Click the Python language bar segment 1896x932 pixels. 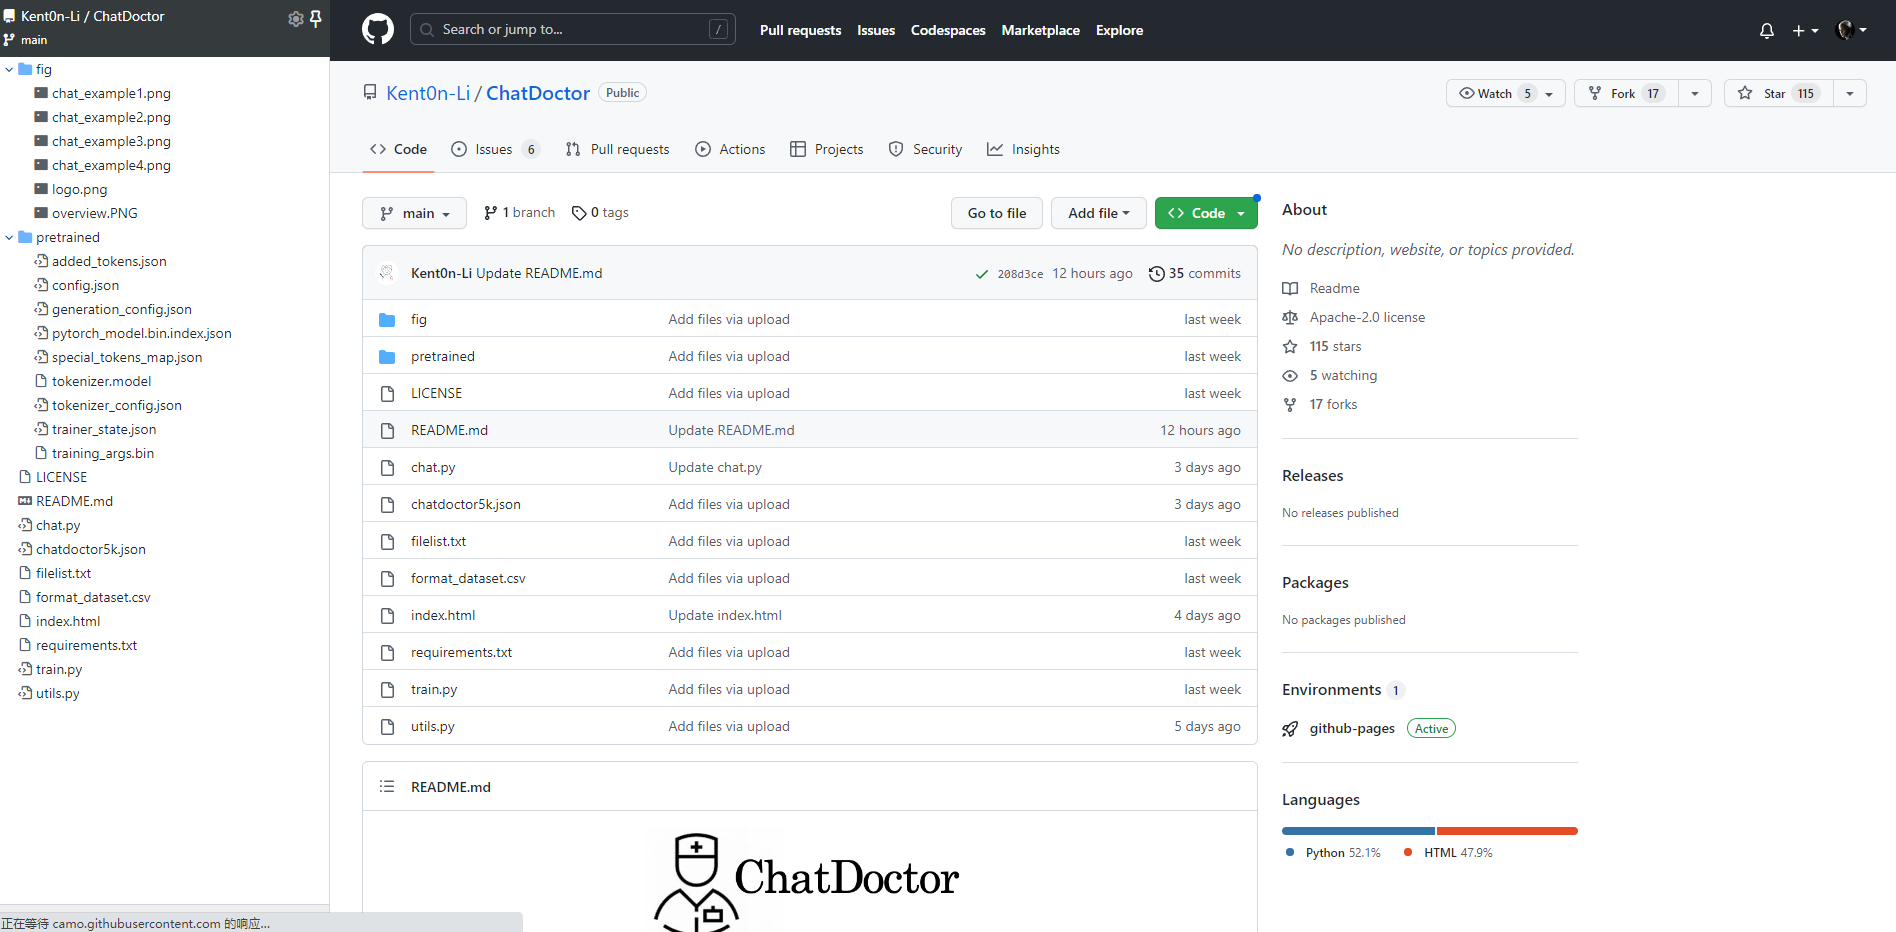1358,831
